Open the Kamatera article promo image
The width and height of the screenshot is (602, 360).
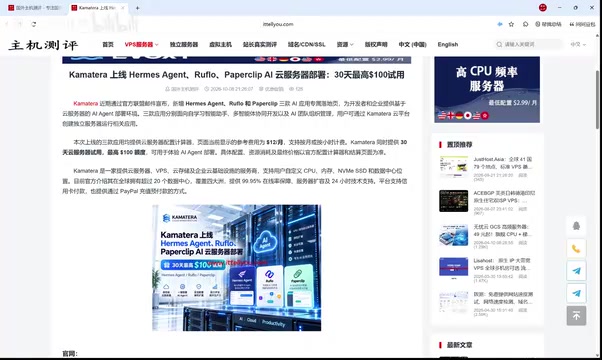point(236,268)
